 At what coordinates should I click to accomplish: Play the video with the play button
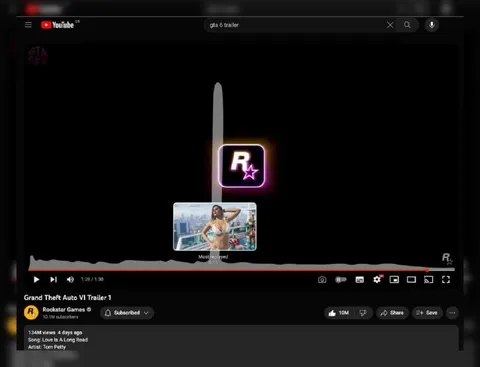(36, 279)
